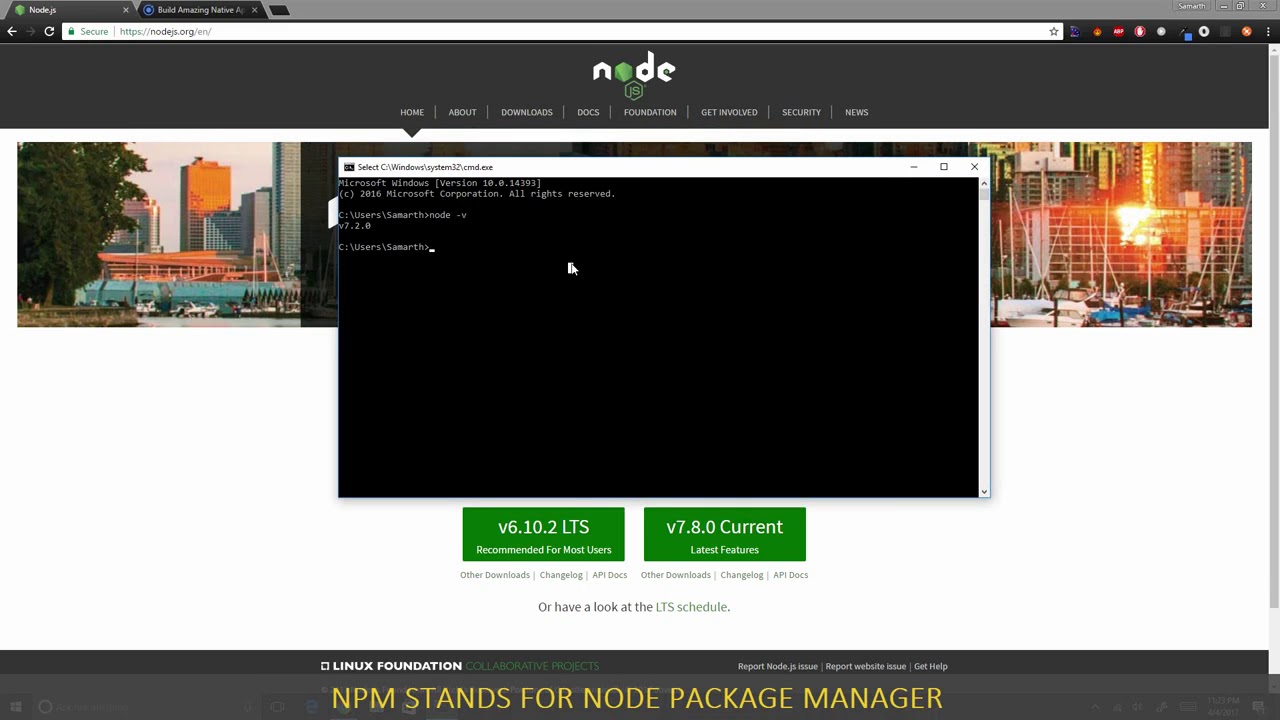This screenshot has height=720, width=1280.
Task: Open the HOME nav item
Action: pyautogui.click(x=412, y=112)
